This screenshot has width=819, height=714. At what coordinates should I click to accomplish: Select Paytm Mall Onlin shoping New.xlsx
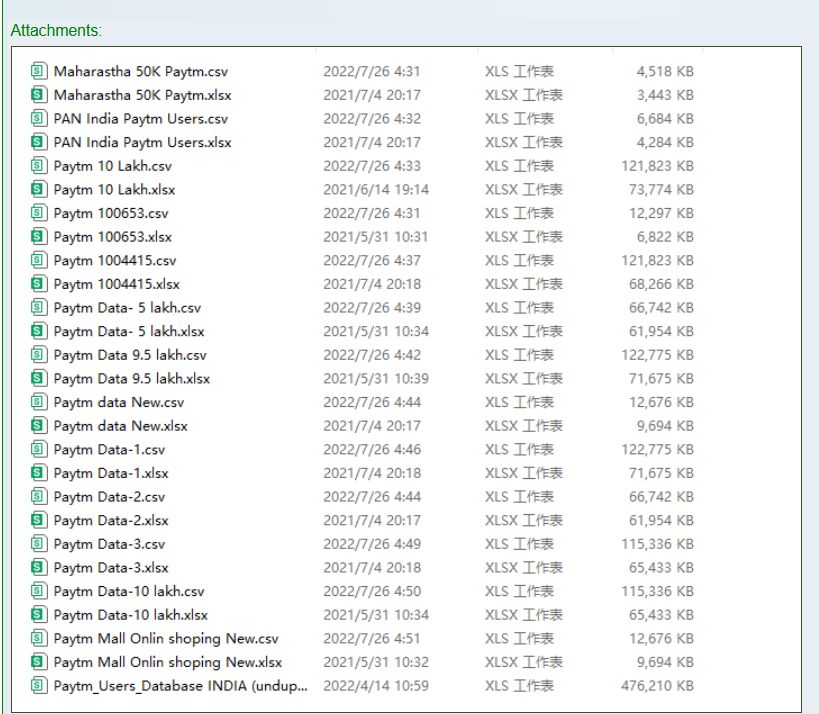coord(168,662)
